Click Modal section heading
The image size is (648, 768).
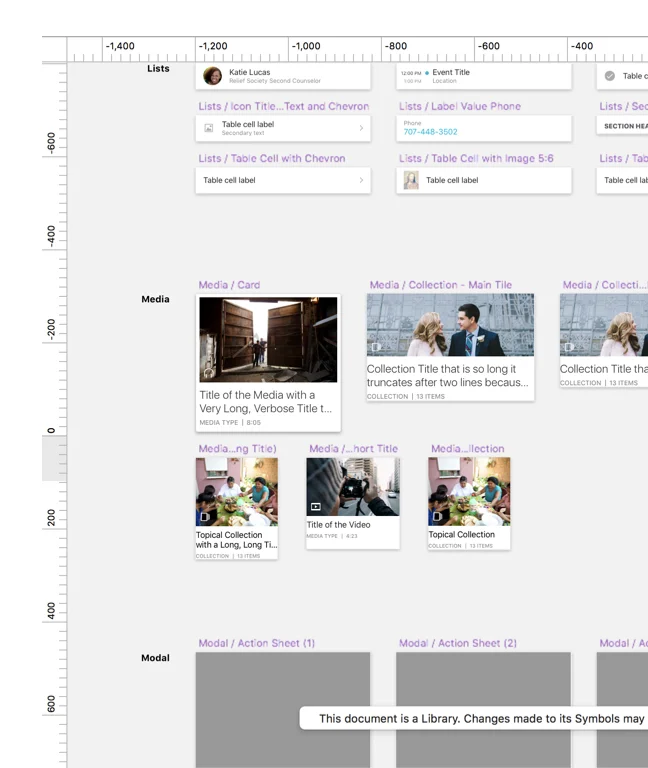coord(155,658)
